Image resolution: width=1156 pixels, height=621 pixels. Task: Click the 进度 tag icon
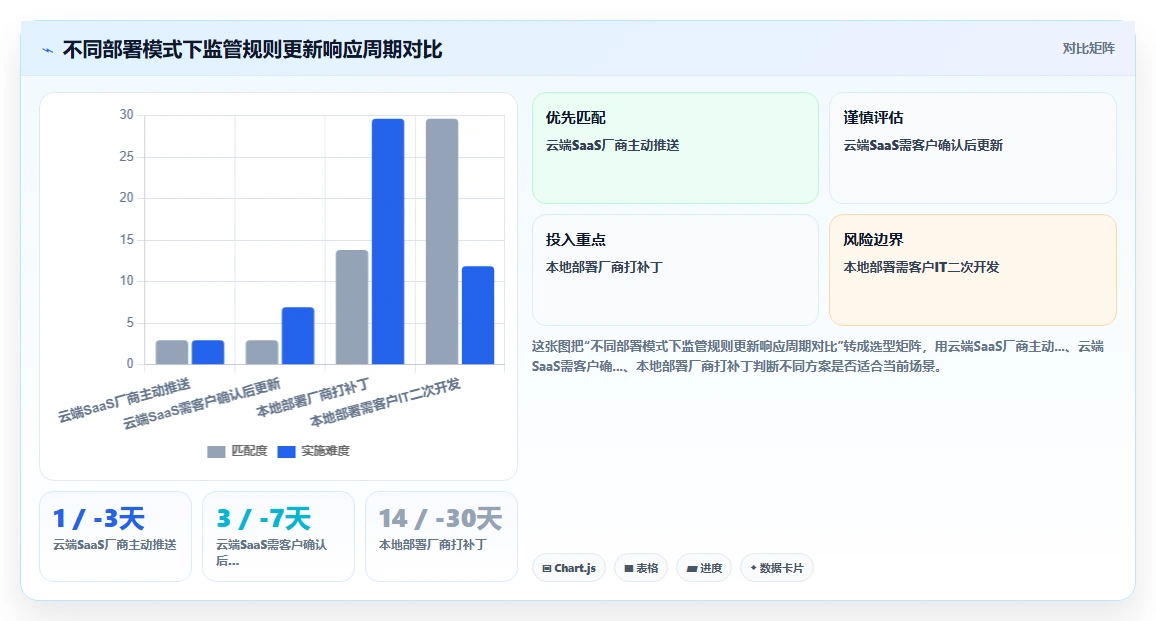point(692,569)
